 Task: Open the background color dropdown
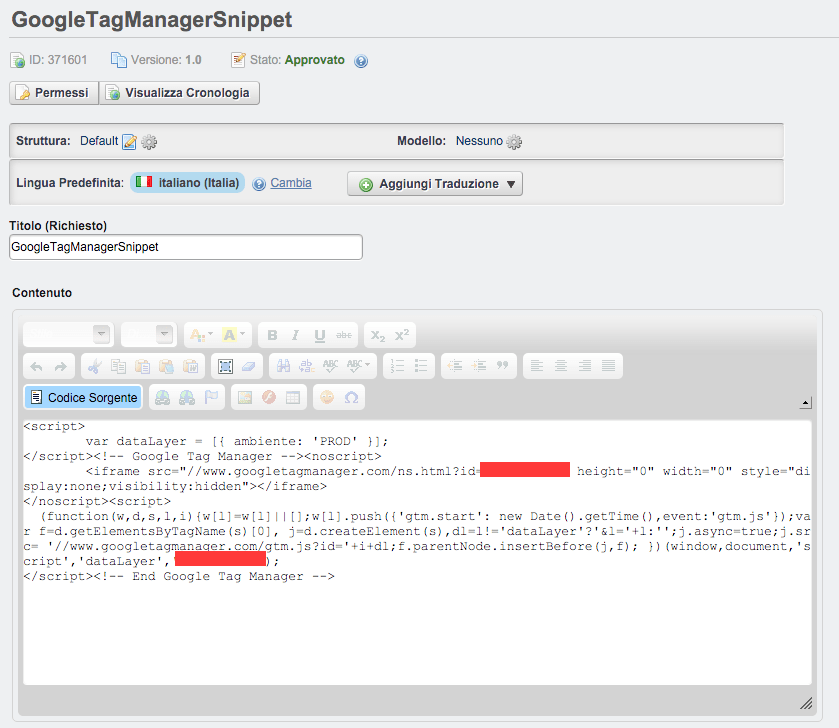point(234,335)
